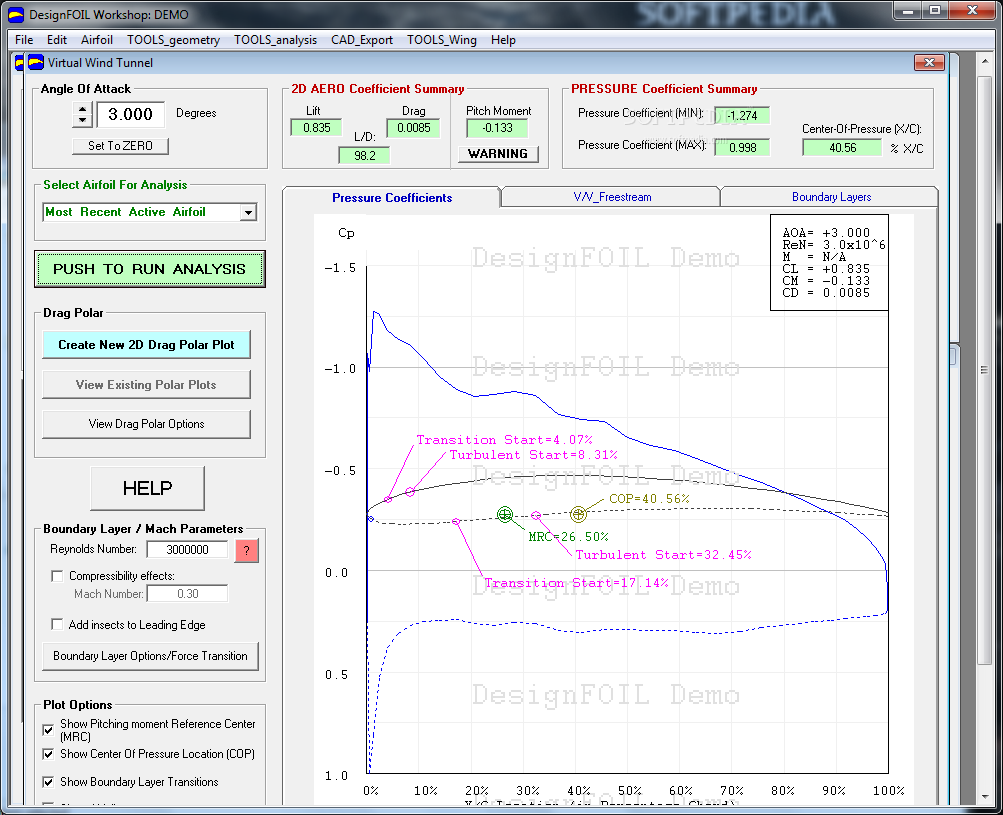Click the vertical scrollbar down arrow
Screen dimensions: 1003x815
[985, 797]
